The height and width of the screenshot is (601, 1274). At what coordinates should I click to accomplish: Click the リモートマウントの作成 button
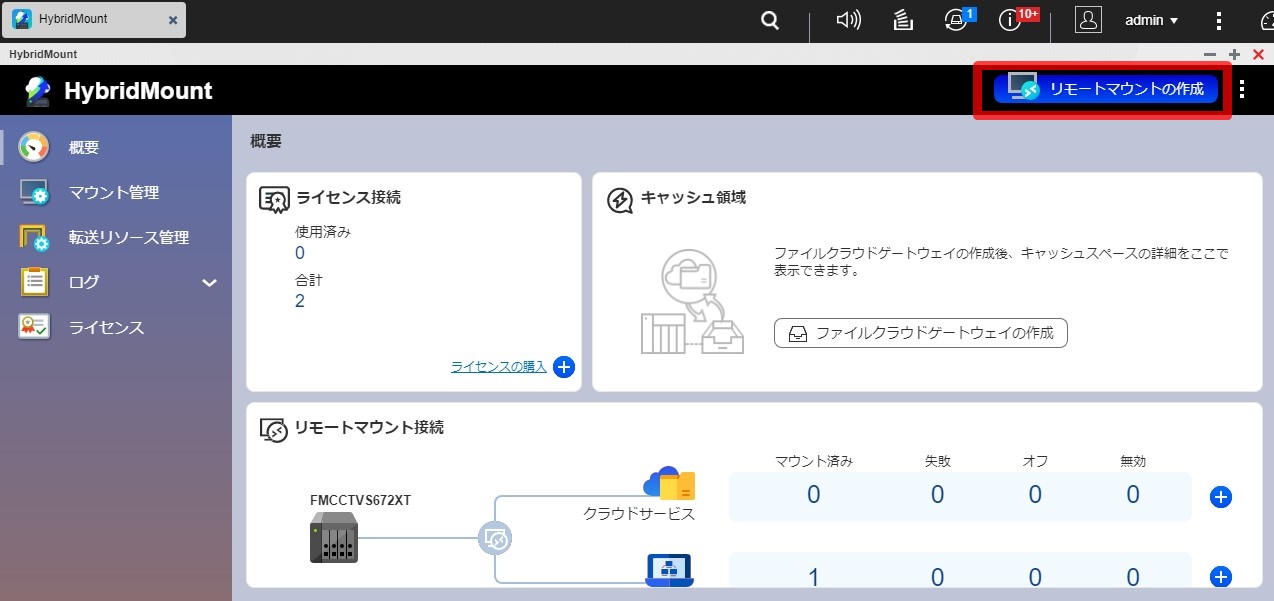pyautogui.click(x=1106, y=89)
